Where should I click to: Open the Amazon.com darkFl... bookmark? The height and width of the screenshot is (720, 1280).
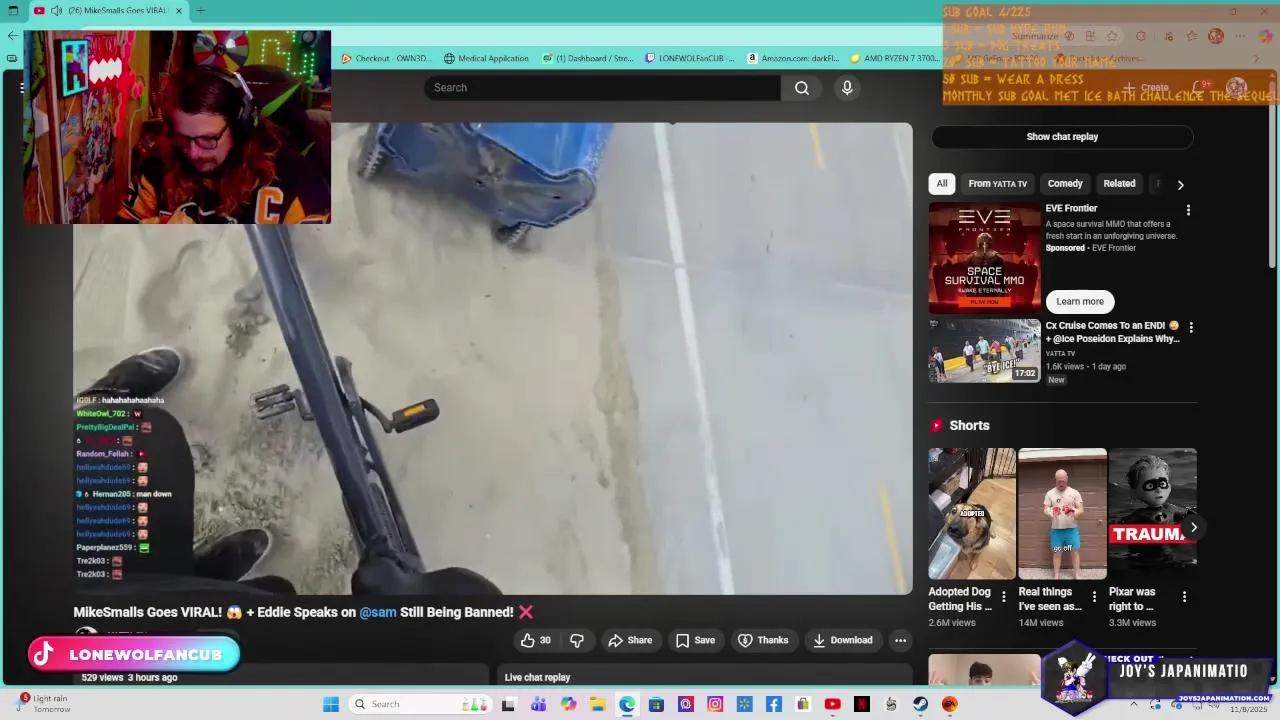tap(793, 58)
